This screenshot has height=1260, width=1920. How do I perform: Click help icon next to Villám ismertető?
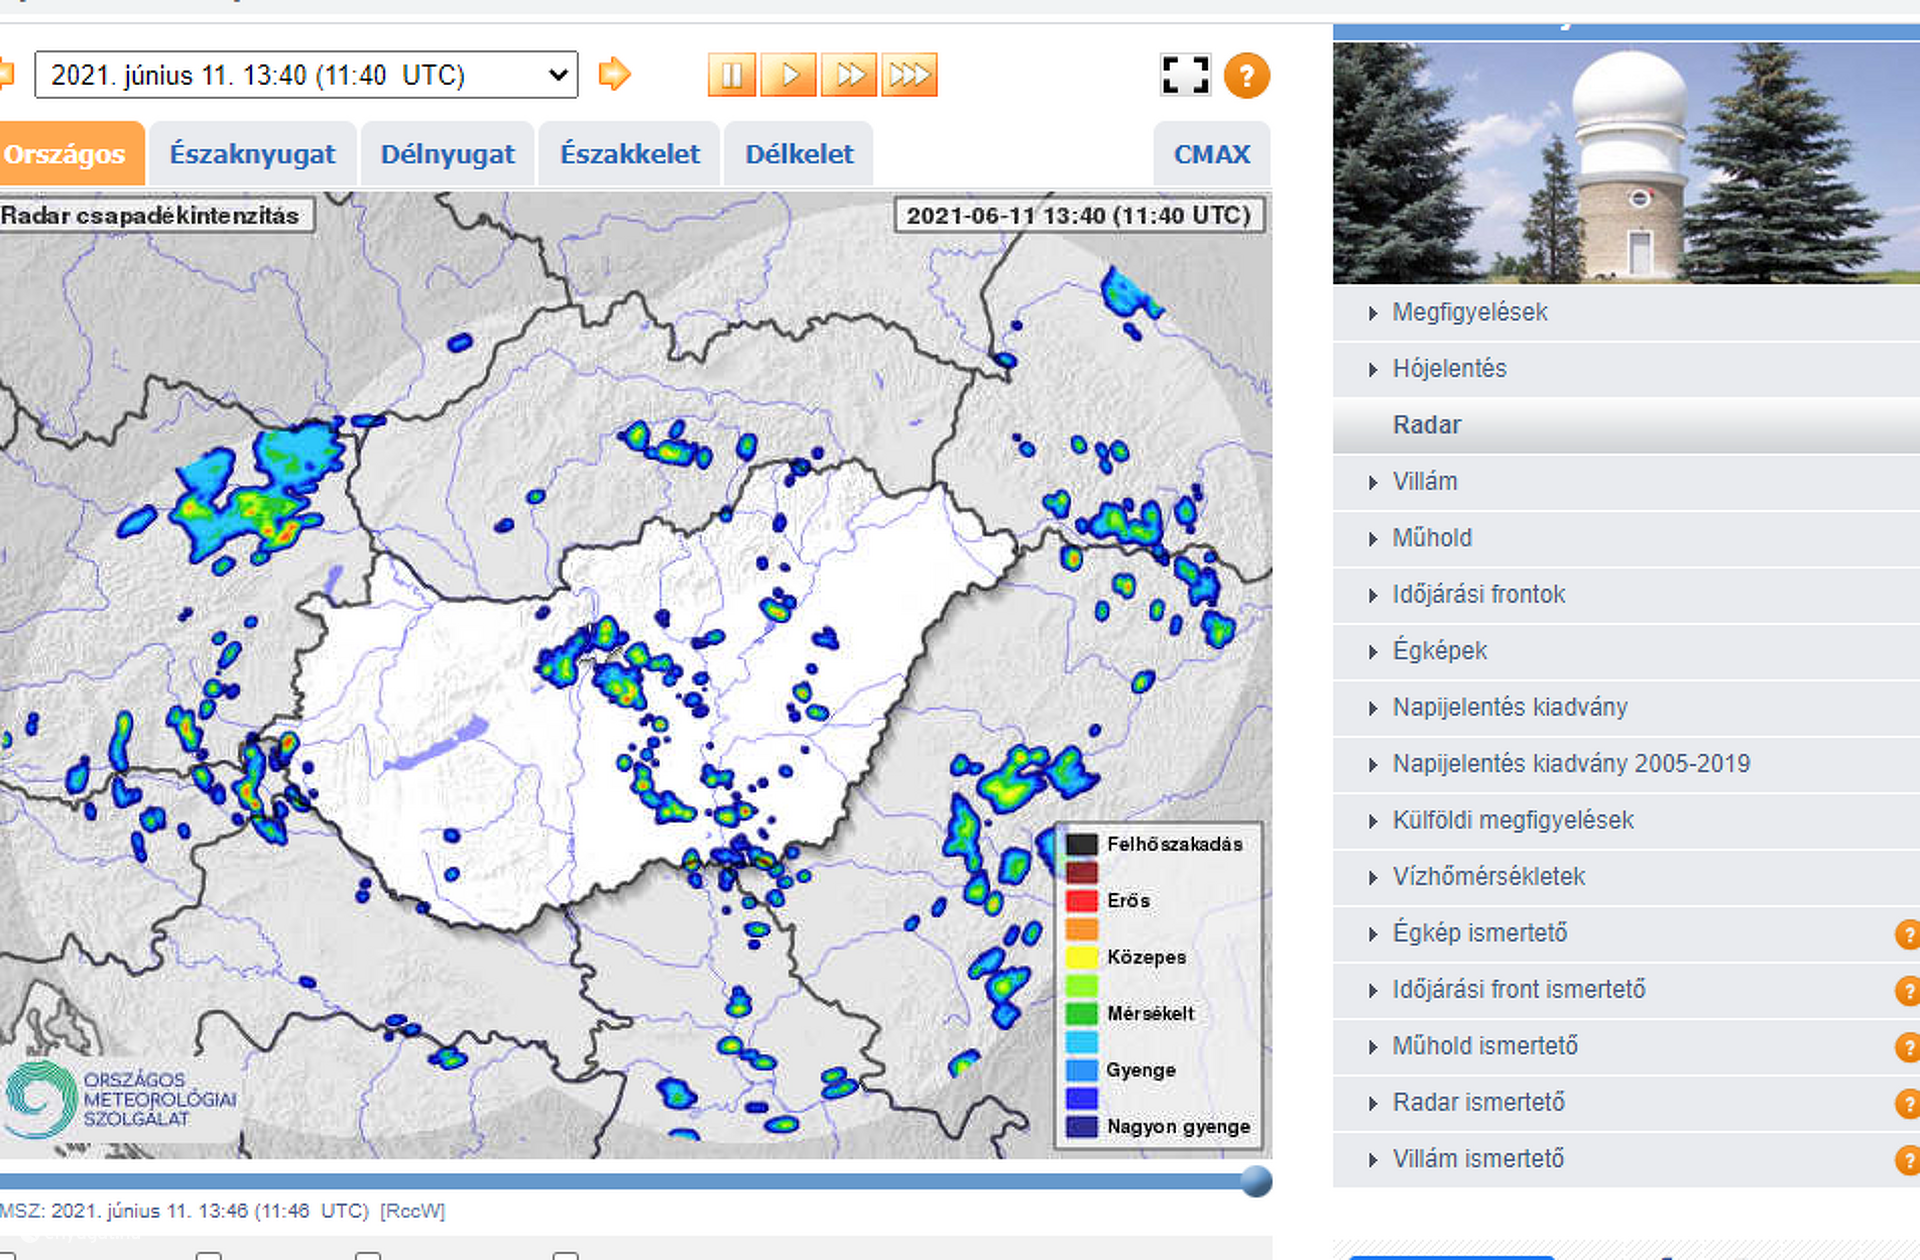point(1908,1161)
